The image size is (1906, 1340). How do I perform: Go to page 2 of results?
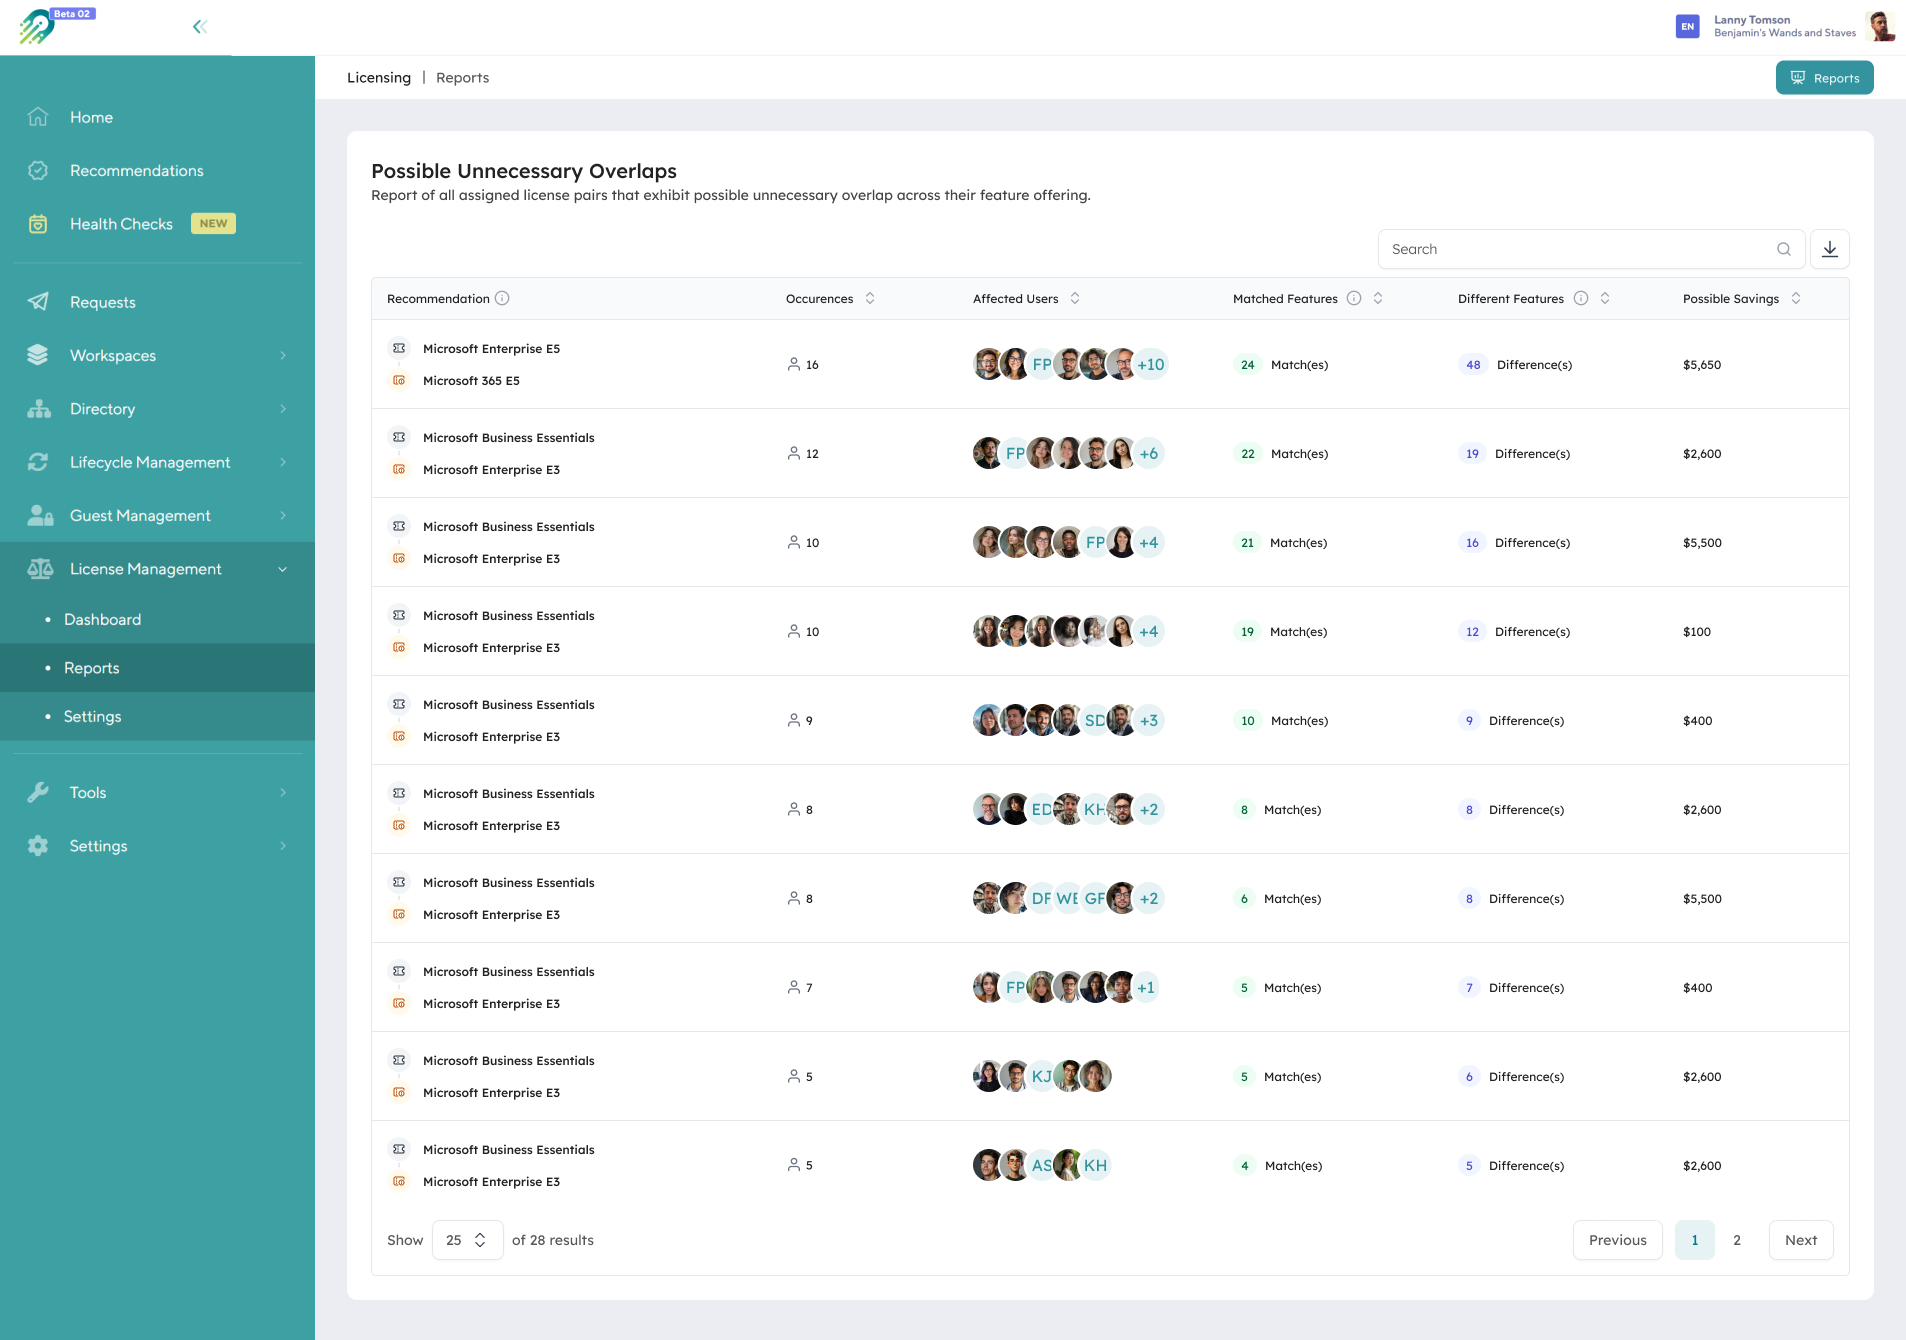pos(1737,1240)
